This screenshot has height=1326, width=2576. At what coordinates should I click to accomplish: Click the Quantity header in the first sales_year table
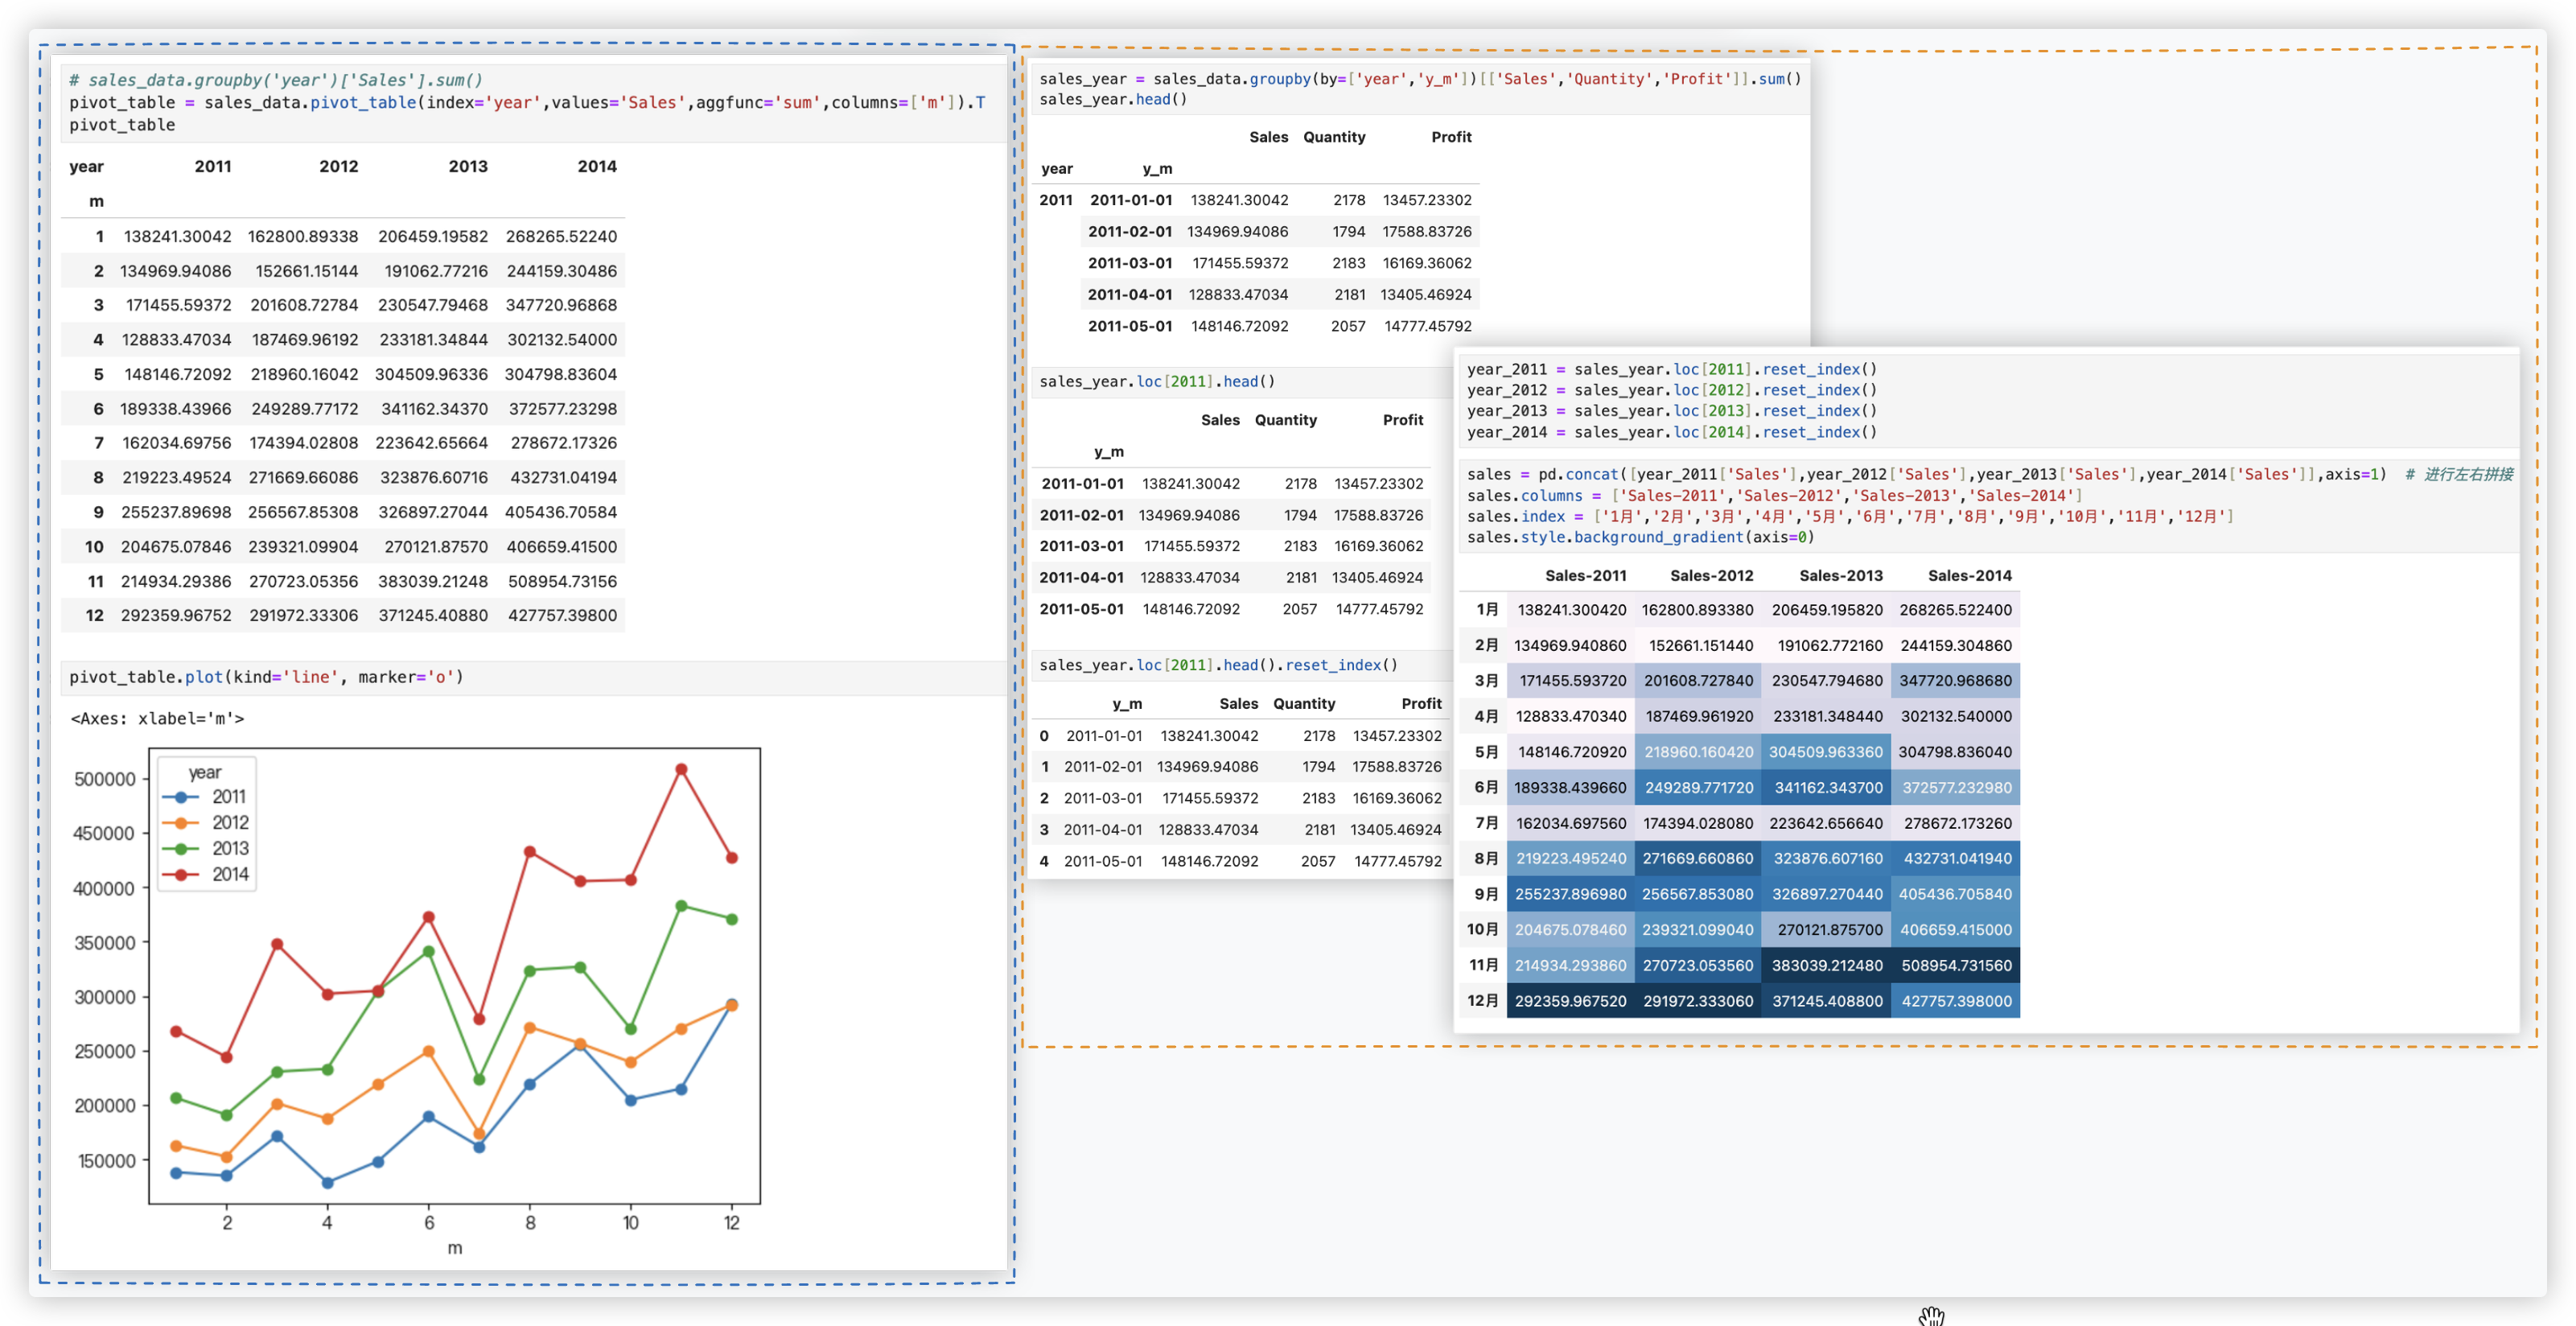[x=1333, y=137]
